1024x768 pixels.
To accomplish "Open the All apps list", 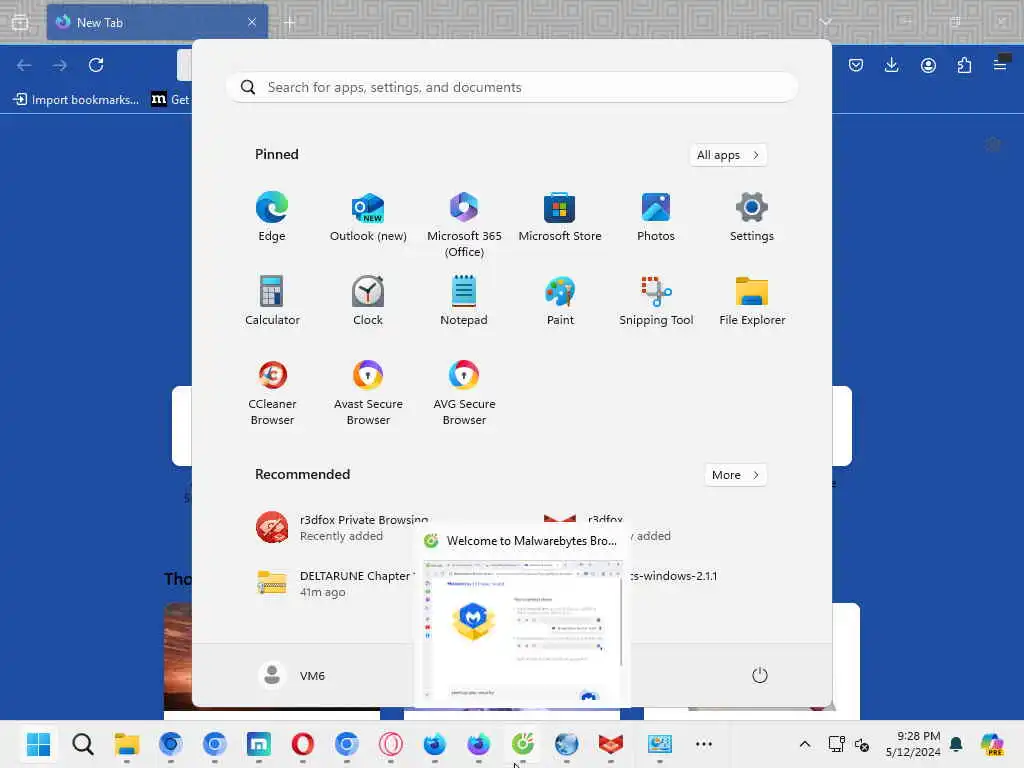I will tap(728, 155).
